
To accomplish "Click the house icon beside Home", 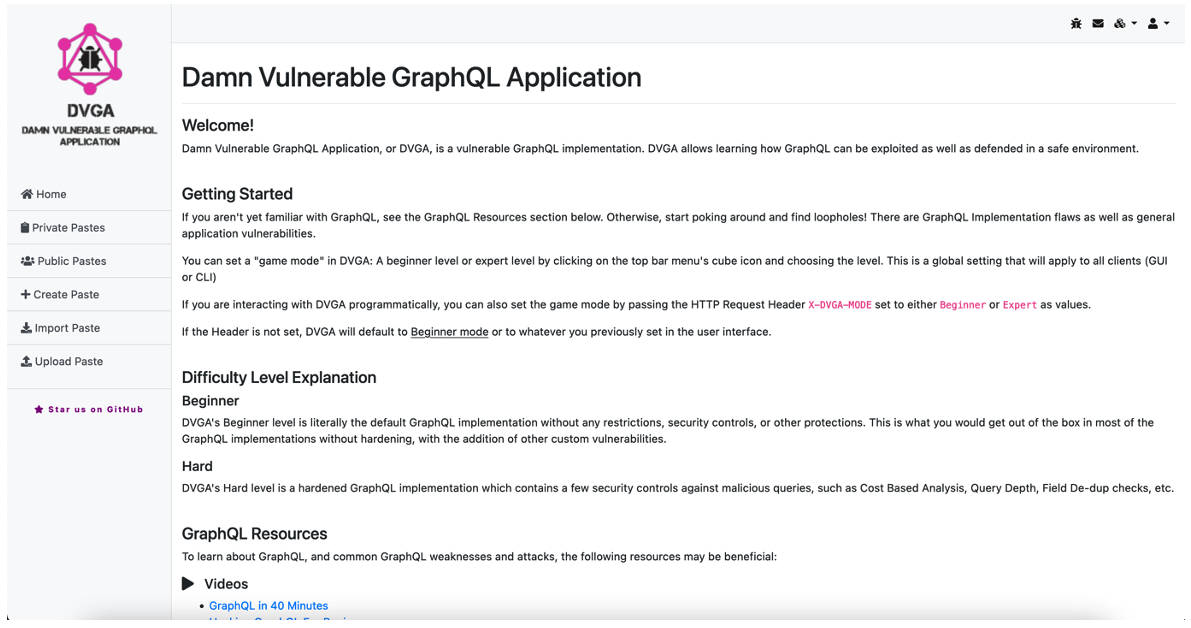I will point(27,194).
